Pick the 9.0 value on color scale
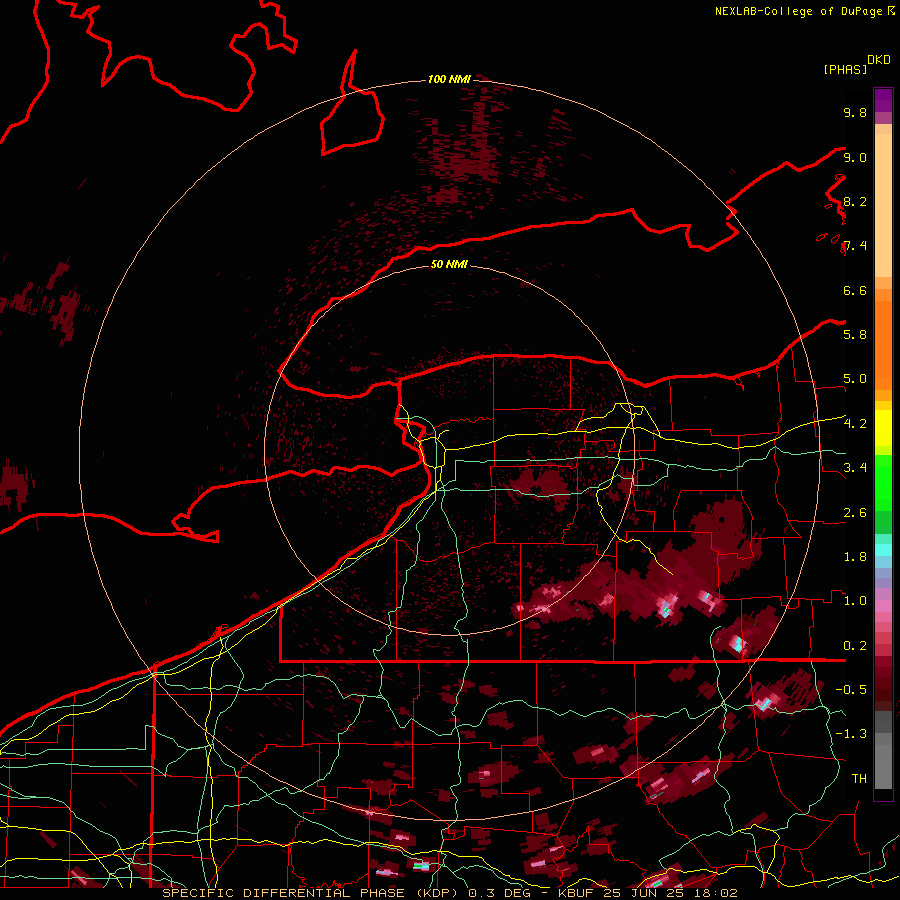 pos(855,157)
